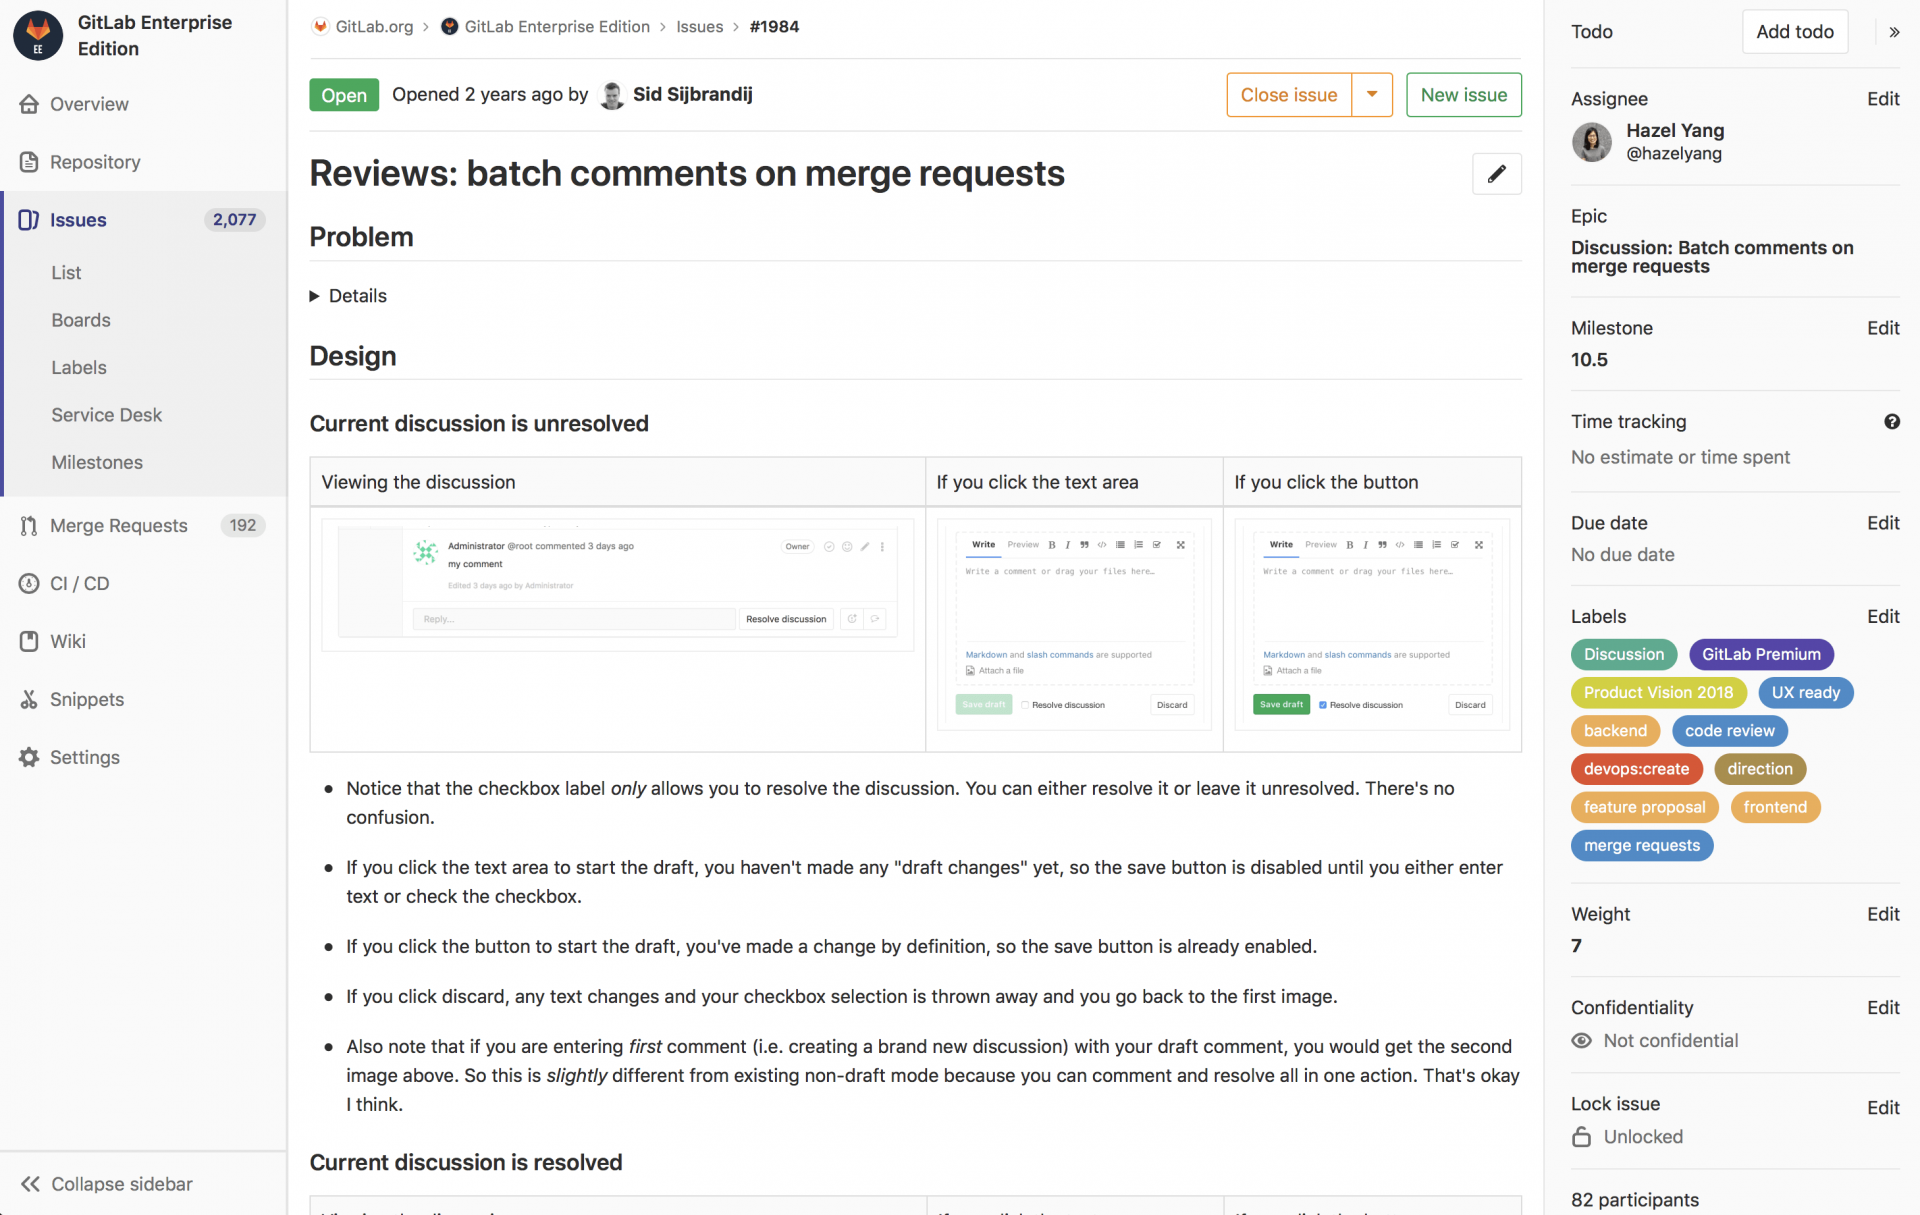Click the pencil icon to edit issue title

[1496, 173]
